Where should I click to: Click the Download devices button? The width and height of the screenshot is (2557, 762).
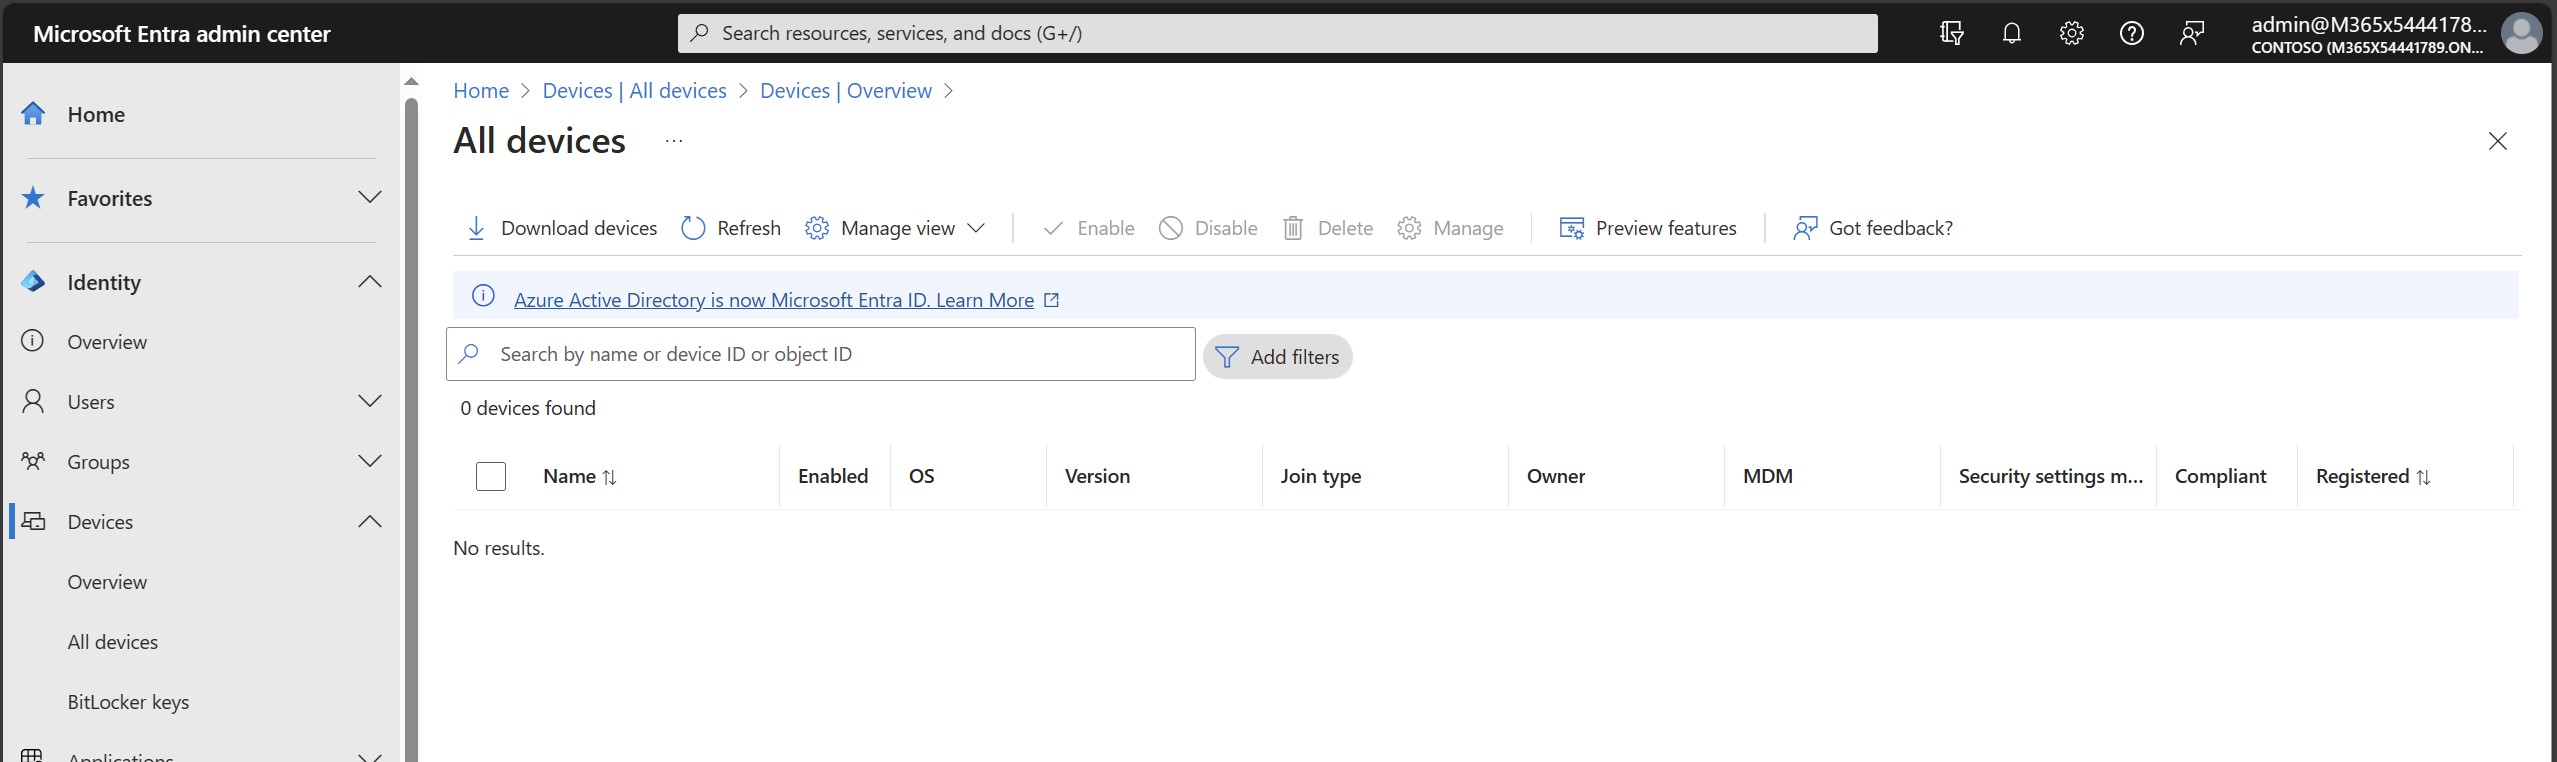[562, 228]
